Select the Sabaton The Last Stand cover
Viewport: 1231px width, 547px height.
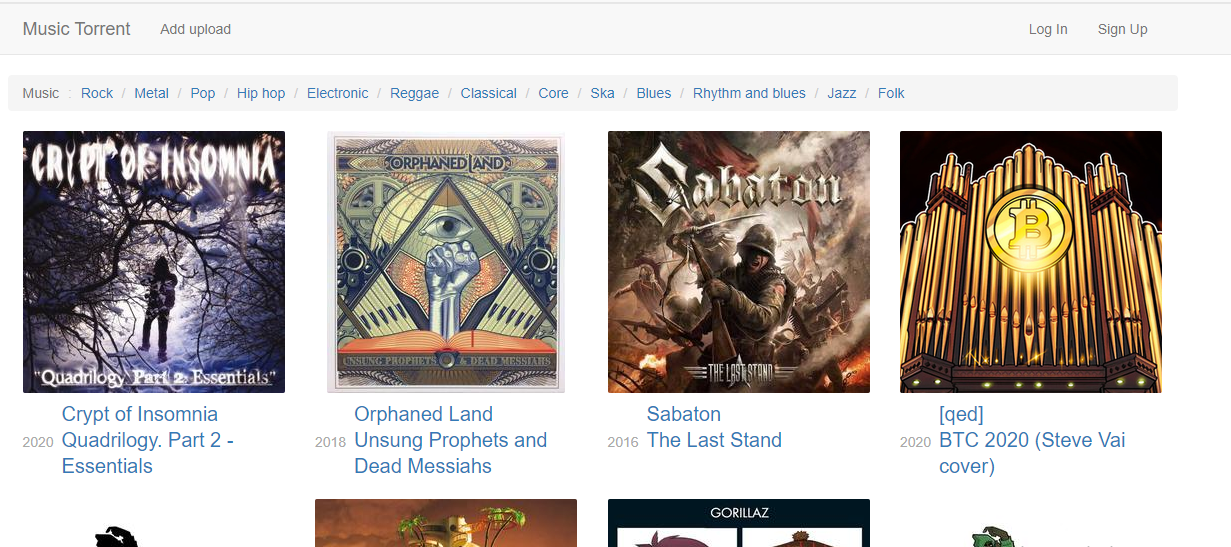tap(739, 262)
